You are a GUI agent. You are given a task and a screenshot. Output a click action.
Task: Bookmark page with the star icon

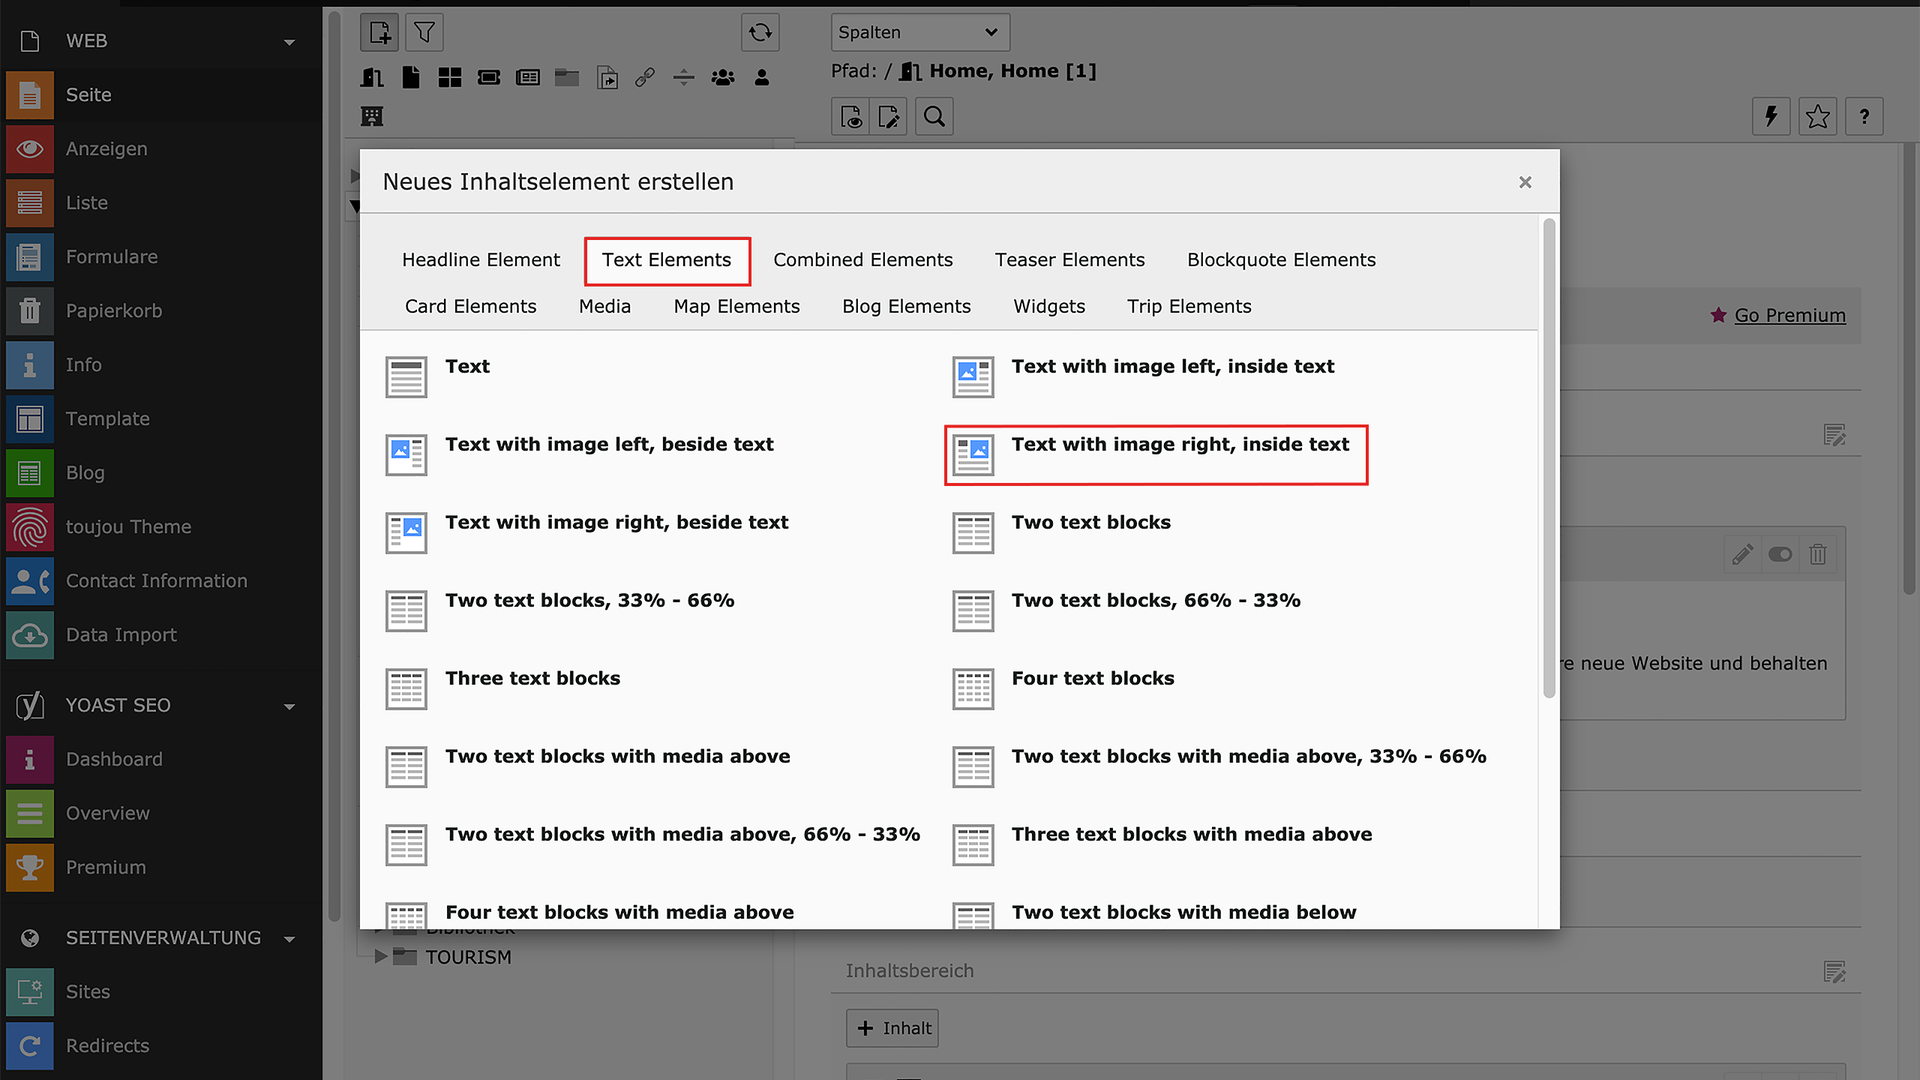1818,117
